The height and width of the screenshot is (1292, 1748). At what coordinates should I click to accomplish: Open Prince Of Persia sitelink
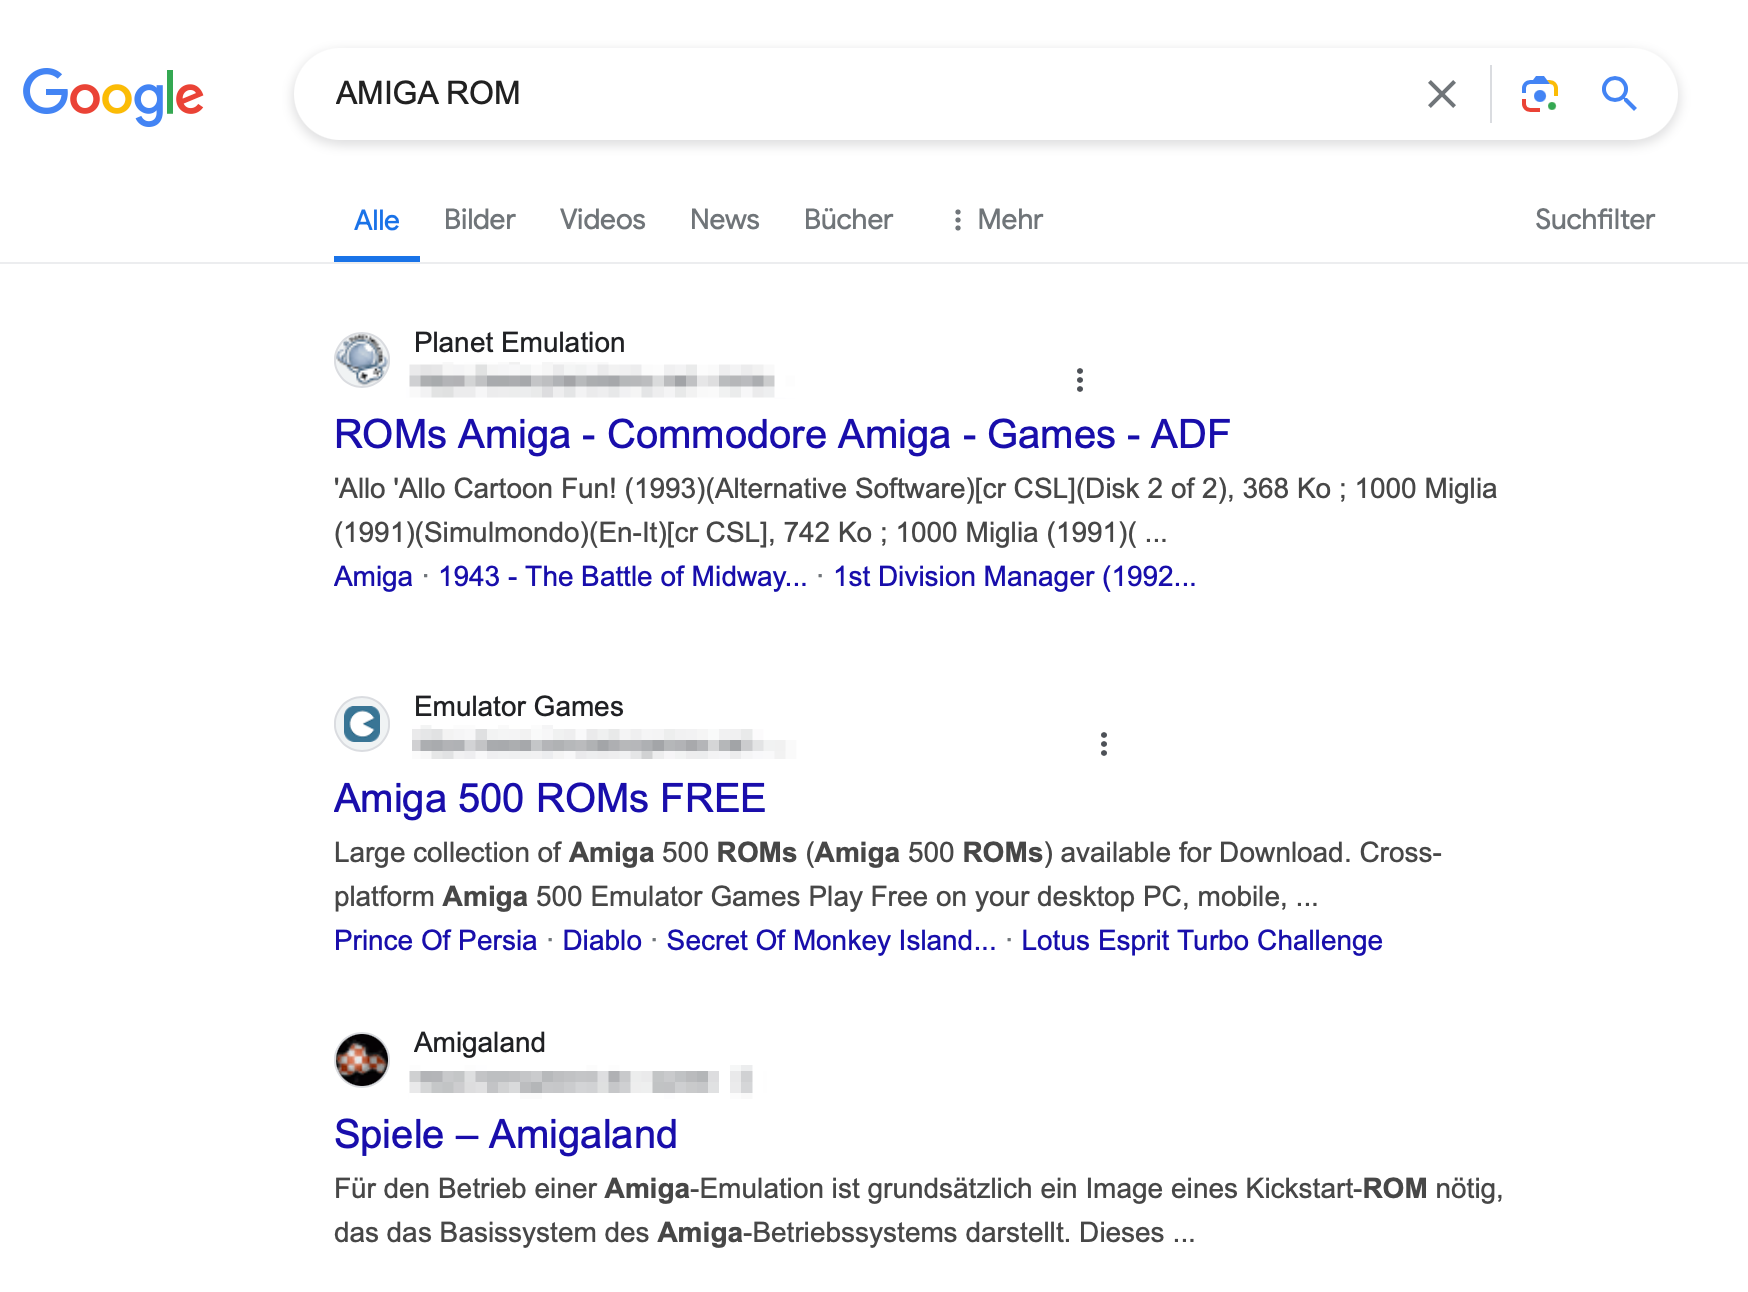pyautogui.click(x=435, y=941)
